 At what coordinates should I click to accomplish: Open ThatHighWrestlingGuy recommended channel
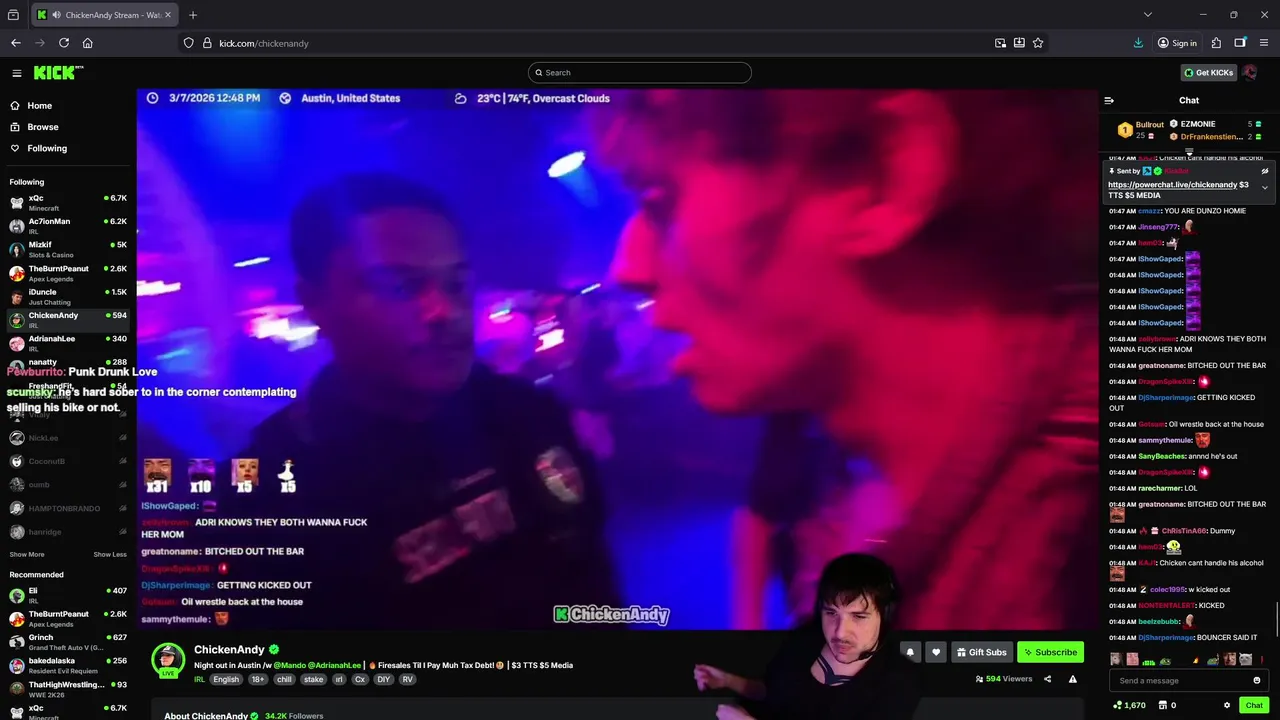point(68,689)
